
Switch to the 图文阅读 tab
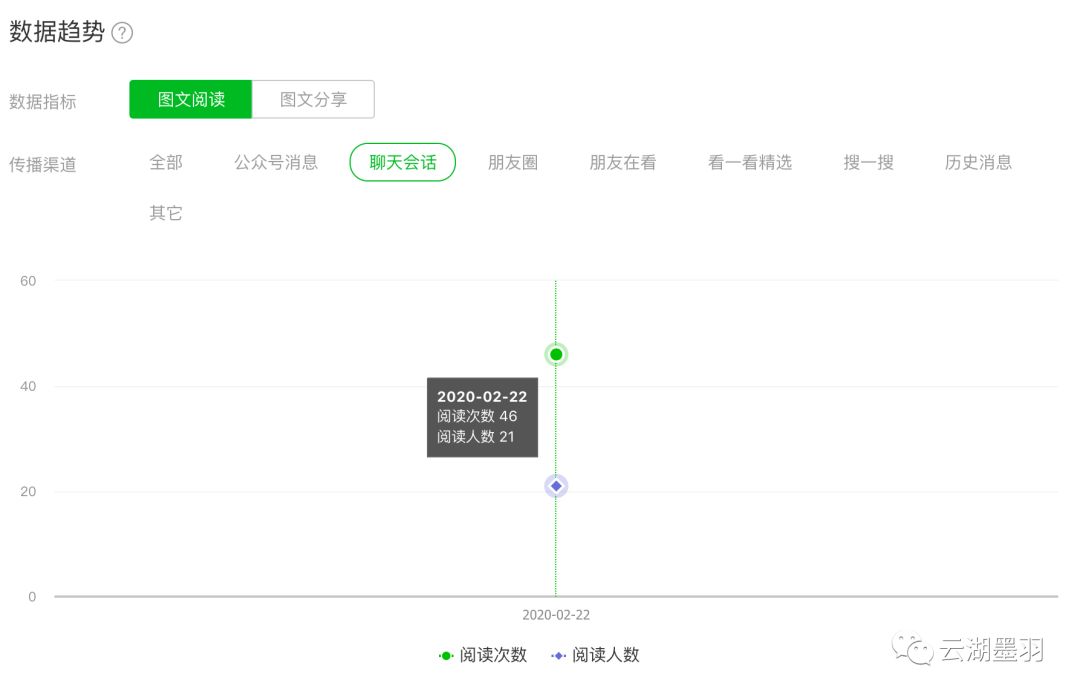click(x=190, y=99)
